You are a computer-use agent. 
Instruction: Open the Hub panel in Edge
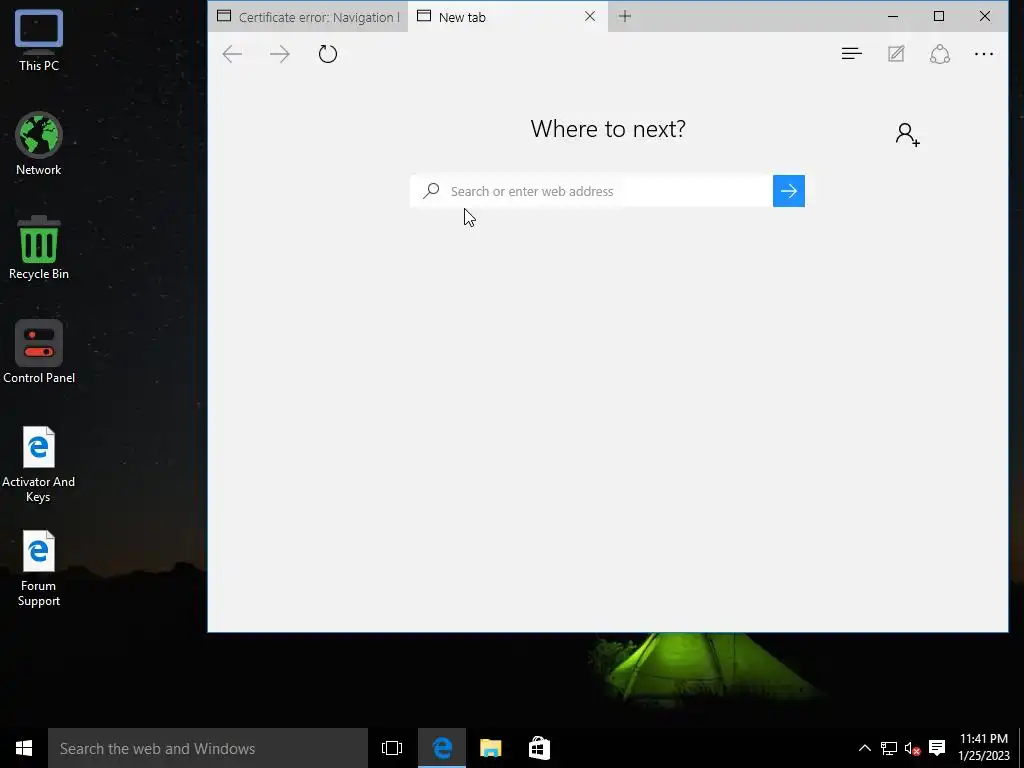pos(852,54)
